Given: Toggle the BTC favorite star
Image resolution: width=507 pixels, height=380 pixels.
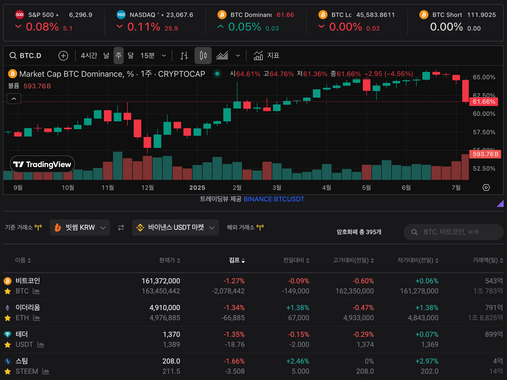Looking at the screenshot, I should [x=7, y=291].
